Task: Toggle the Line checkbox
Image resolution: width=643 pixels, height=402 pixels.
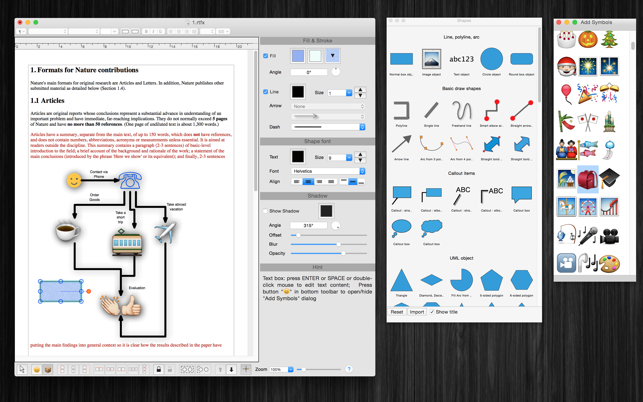Action: 265,92
